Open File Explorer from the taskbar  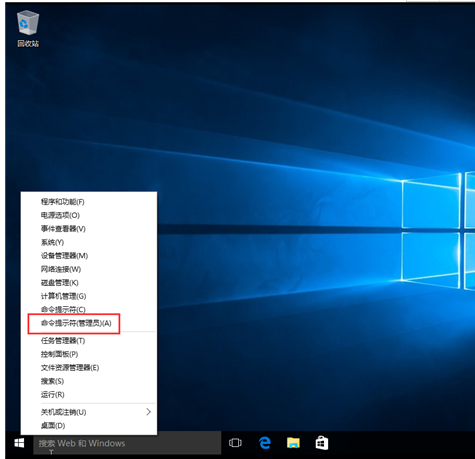pos(293,443)
